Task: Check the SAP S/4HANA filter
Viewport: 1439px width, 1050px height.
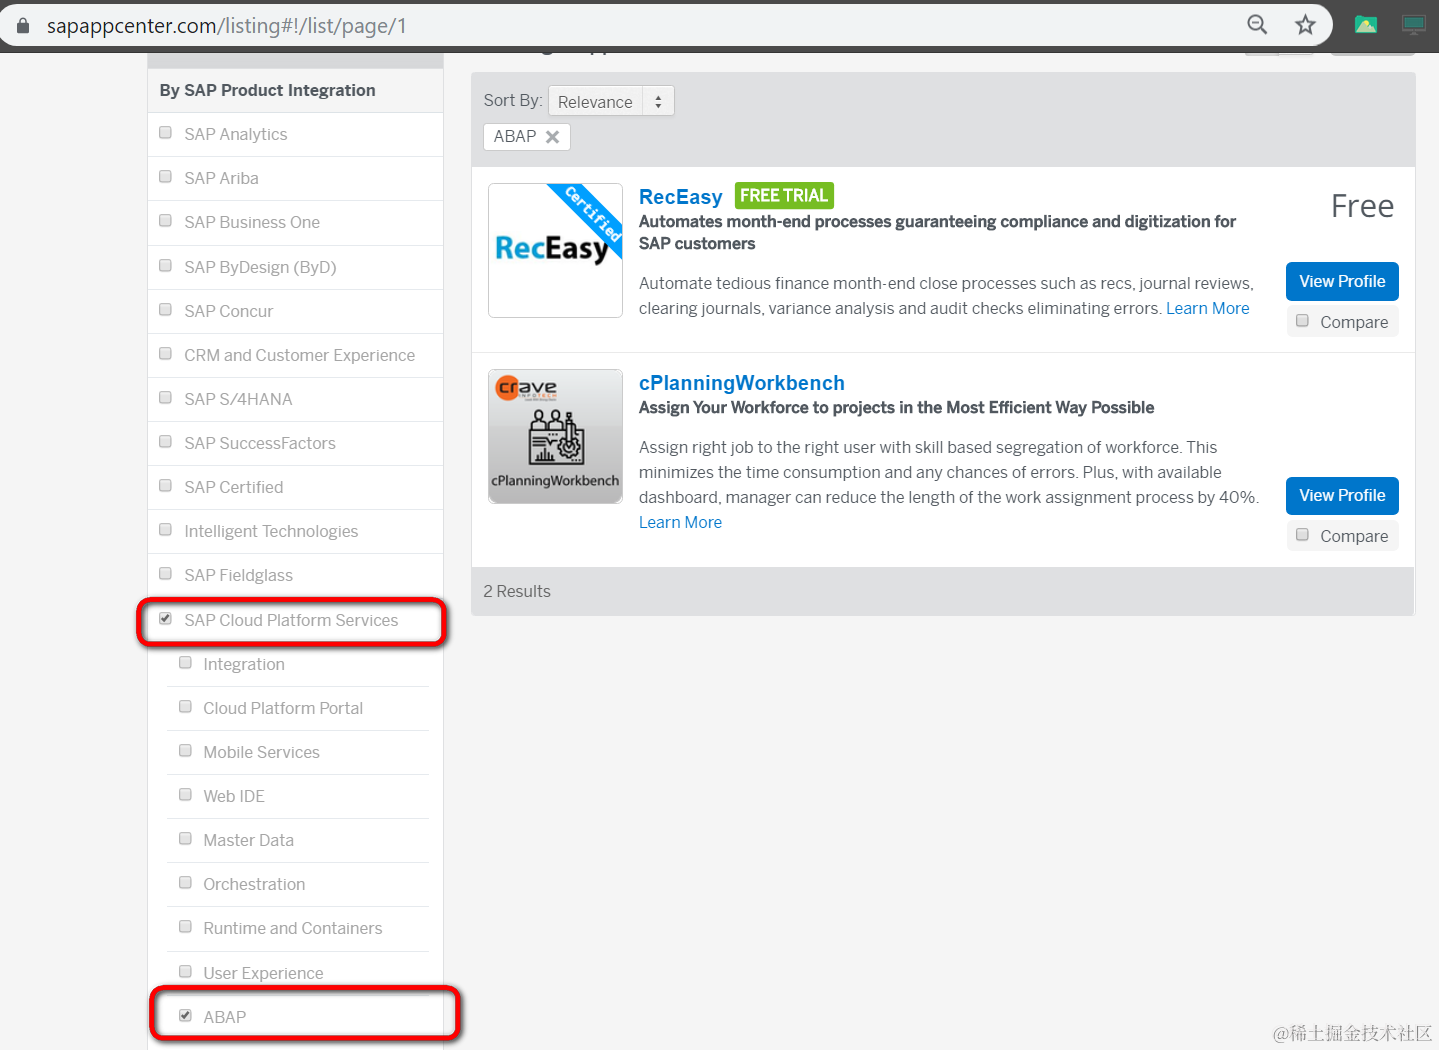Action: 166,398
